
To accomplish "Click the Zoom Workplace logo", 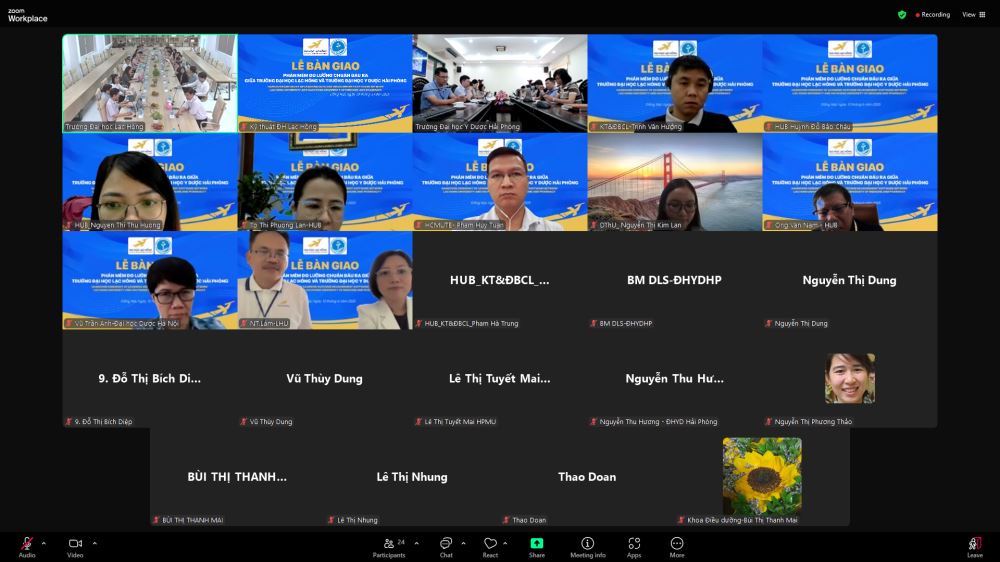I will 27,15.
